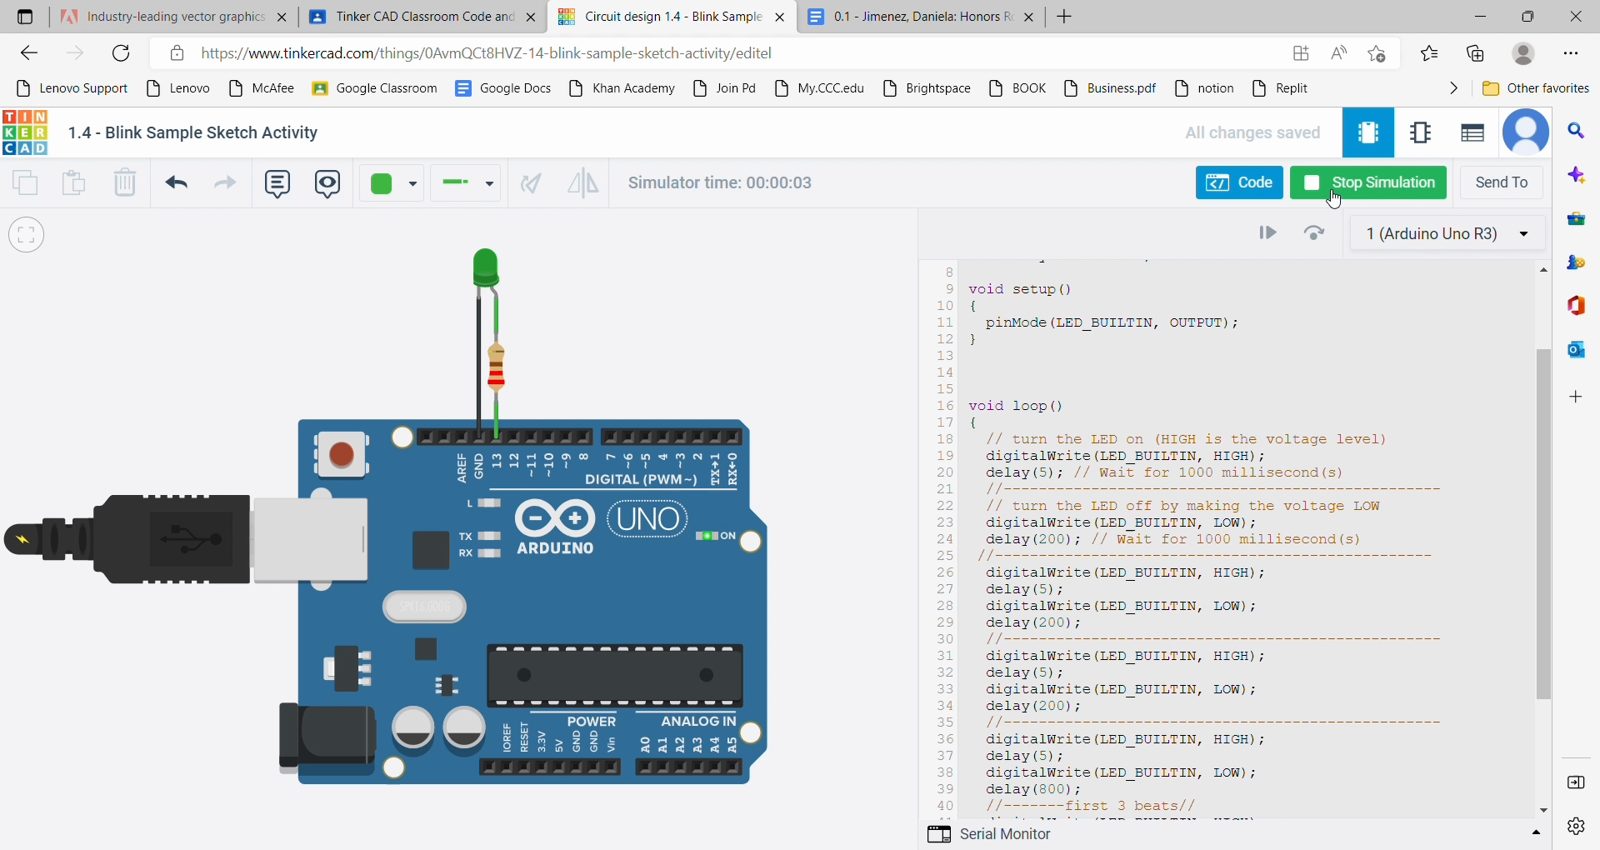This screenshot has width=1600, height=850.
Task: Click the Tinkercad logo
Action: [x=25, y=133]
